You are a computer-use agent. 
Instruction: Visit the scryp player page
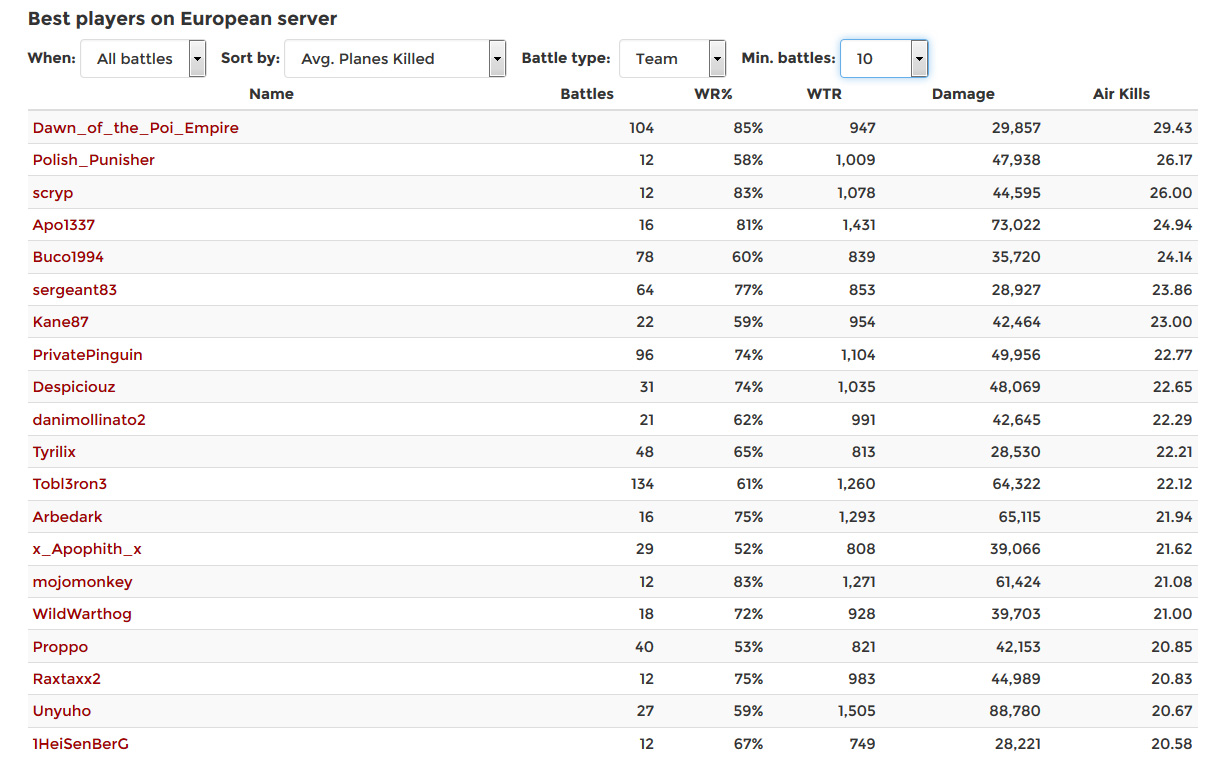(x=53, y=193)
